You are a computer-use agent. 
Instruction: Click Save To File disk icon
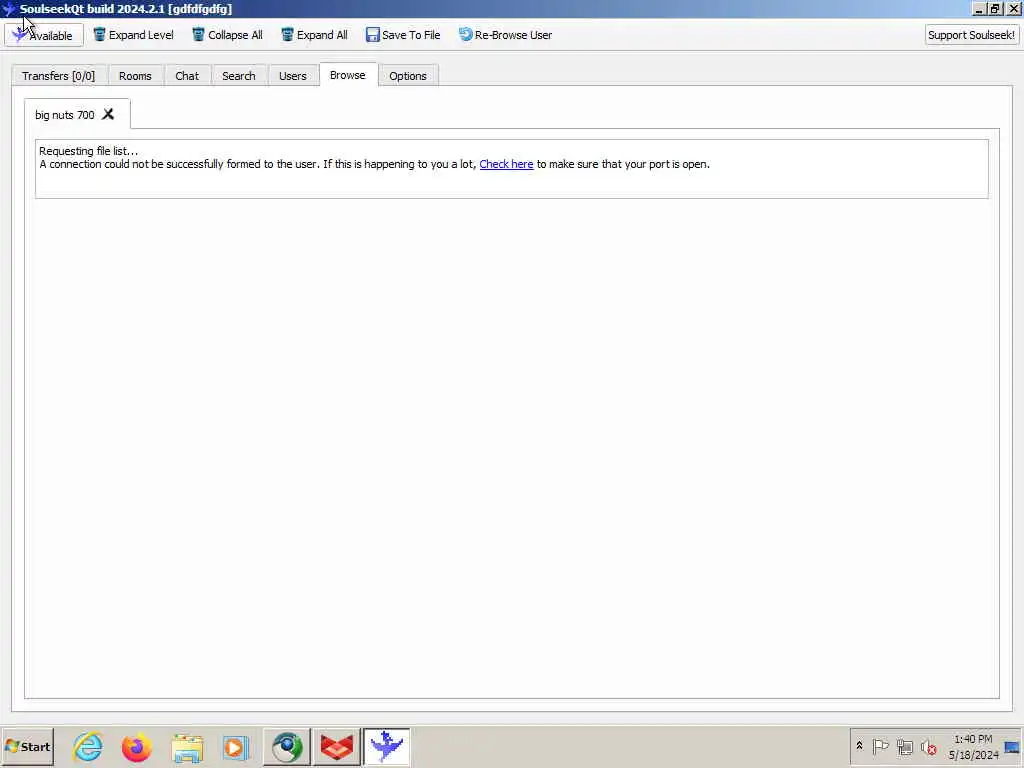click(x=372, y=35)
